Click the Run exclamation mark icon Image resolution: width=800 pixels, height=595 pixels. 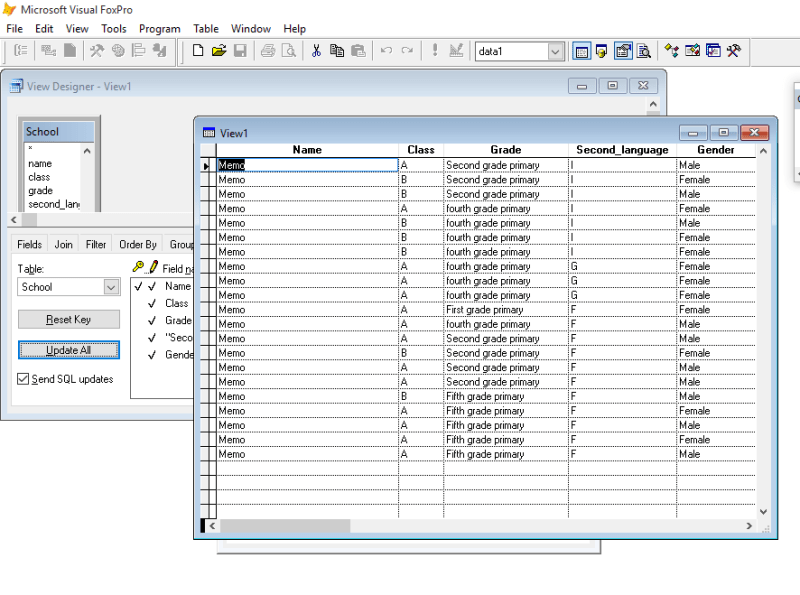tap(435, 50)
